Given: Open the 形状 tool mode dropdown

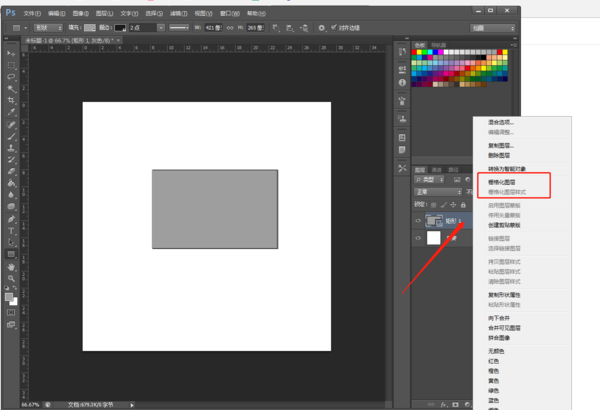Looking at the screenshot, I should [x=48, y=28].
